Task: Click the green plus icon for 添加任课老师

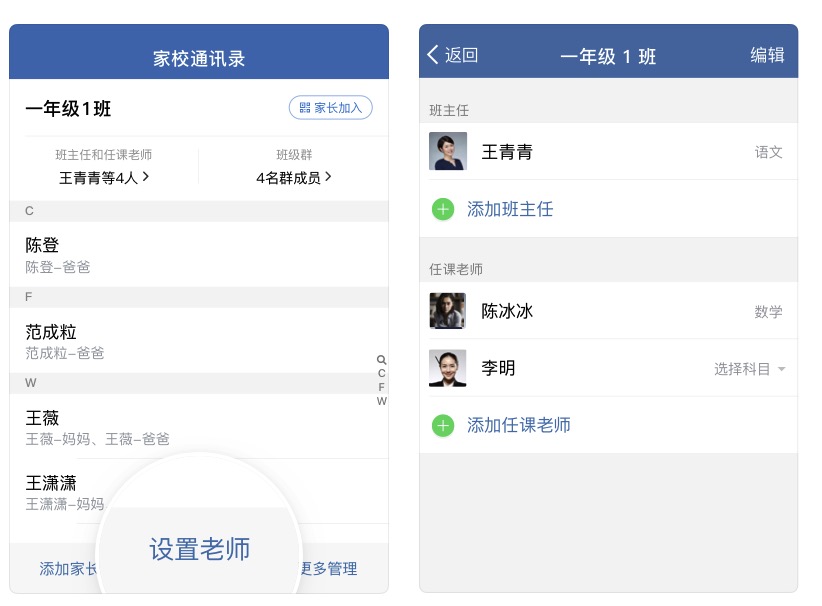Action: [x=443, y=425]
